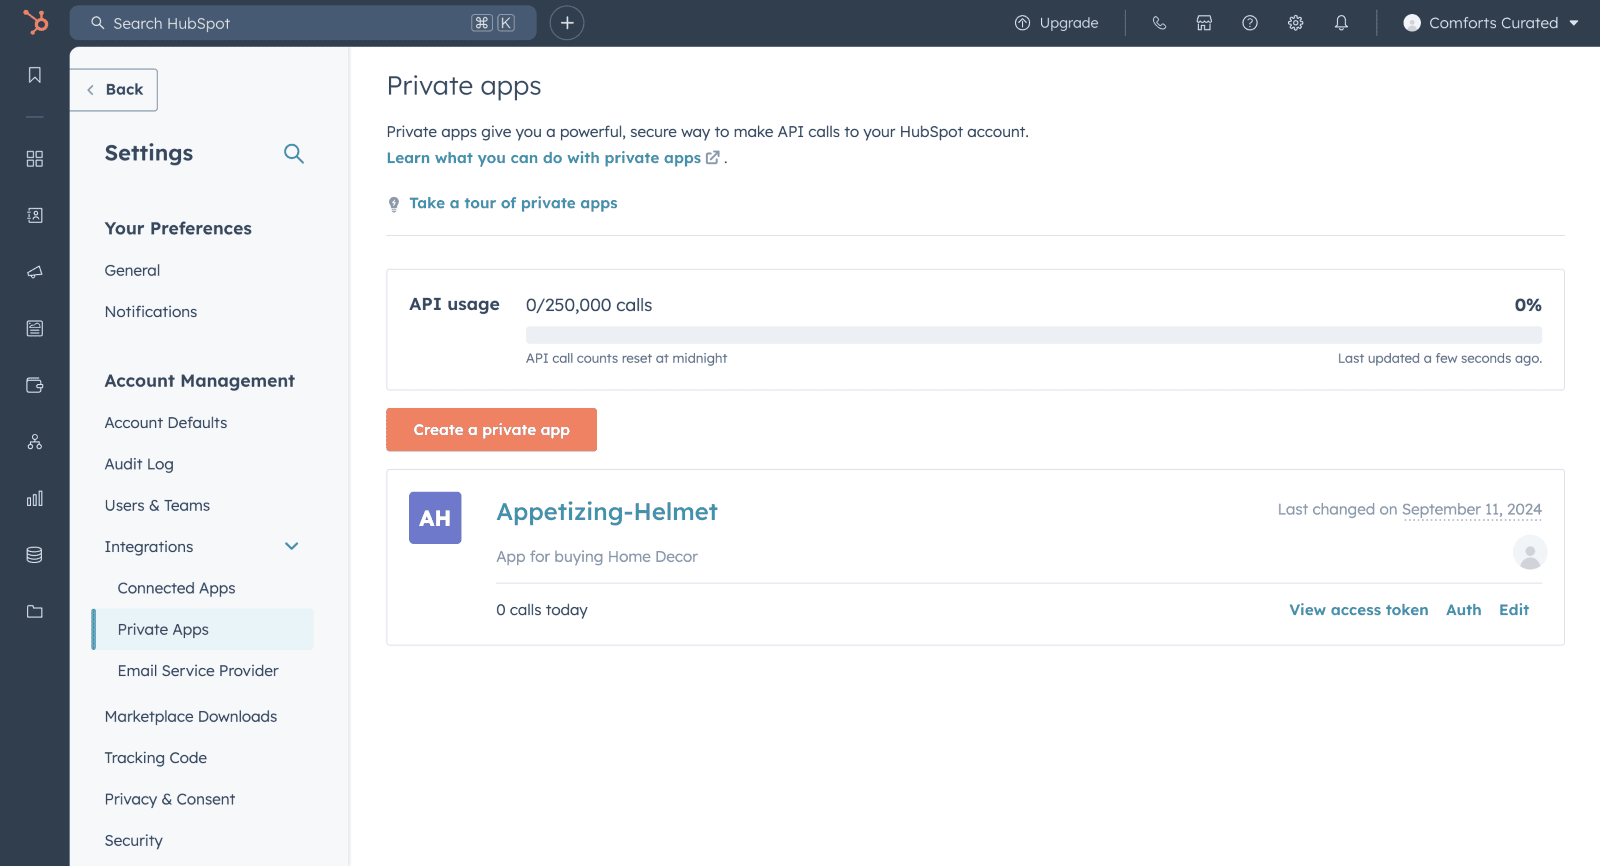Click the September 11, 2024 date
The image size is (1600, 866).
pyautogui.click(x=1472, y=510)
